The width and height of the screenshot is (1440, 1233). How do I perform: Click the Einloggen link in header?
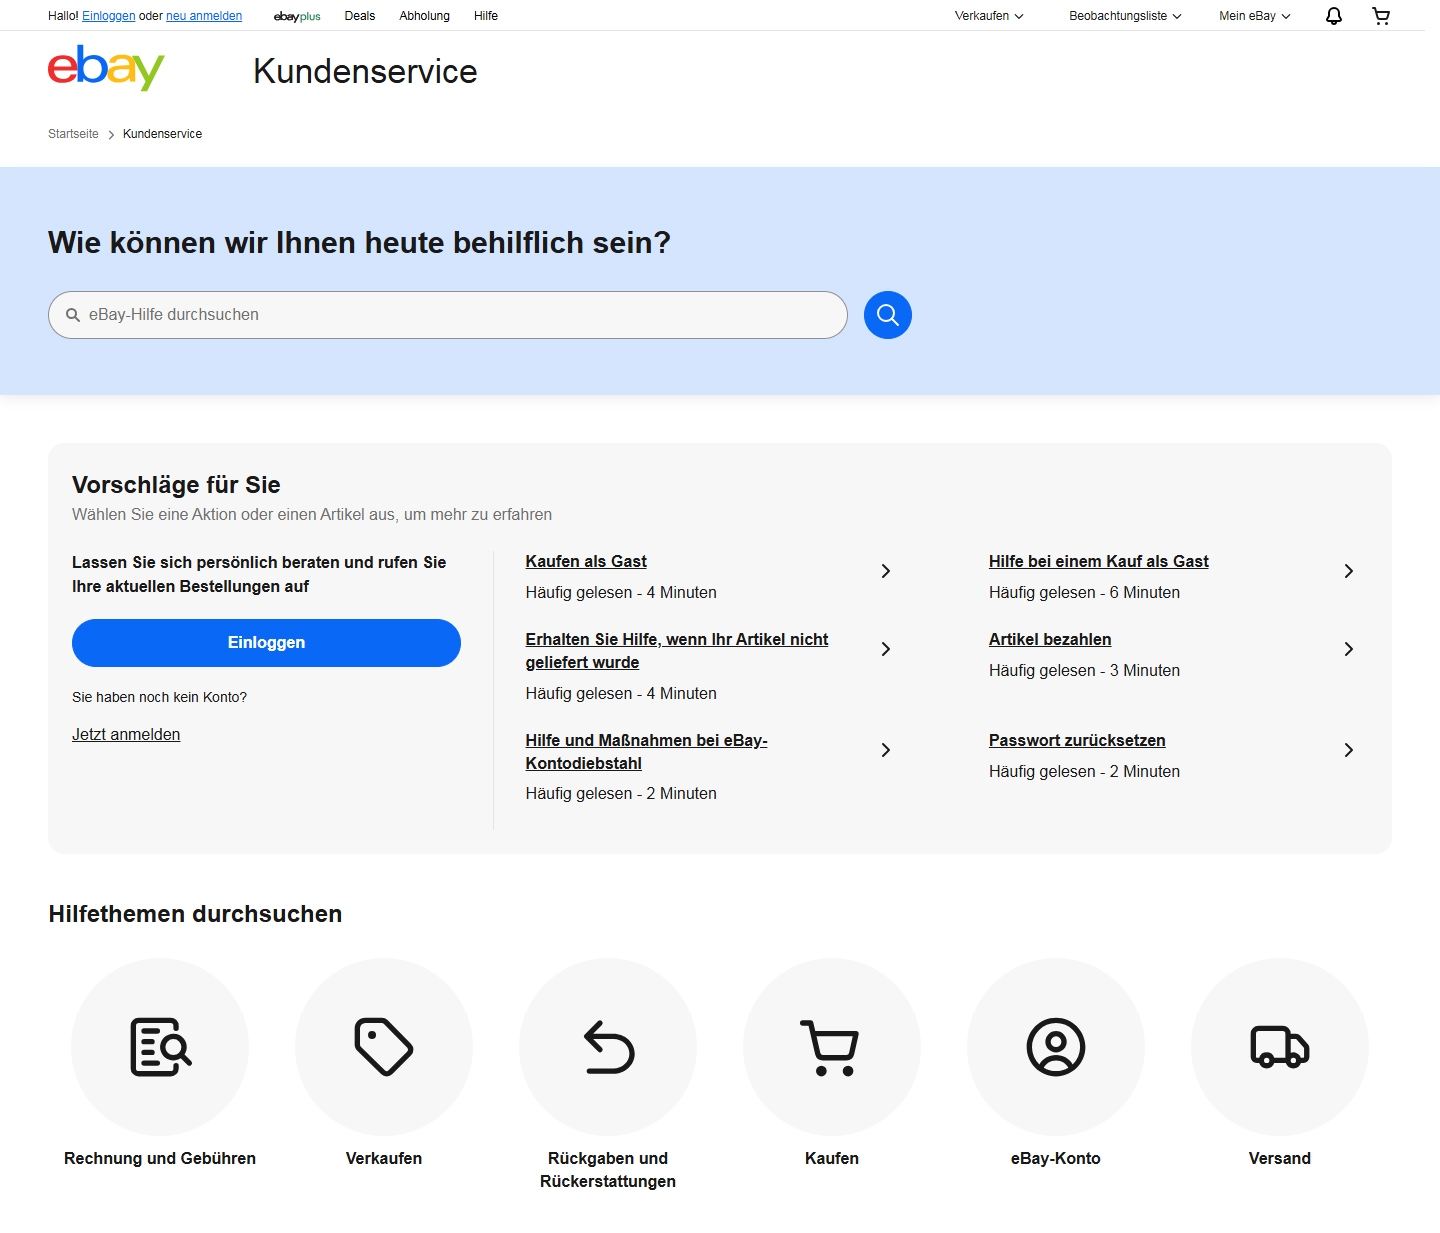click(x=108, y=16)
